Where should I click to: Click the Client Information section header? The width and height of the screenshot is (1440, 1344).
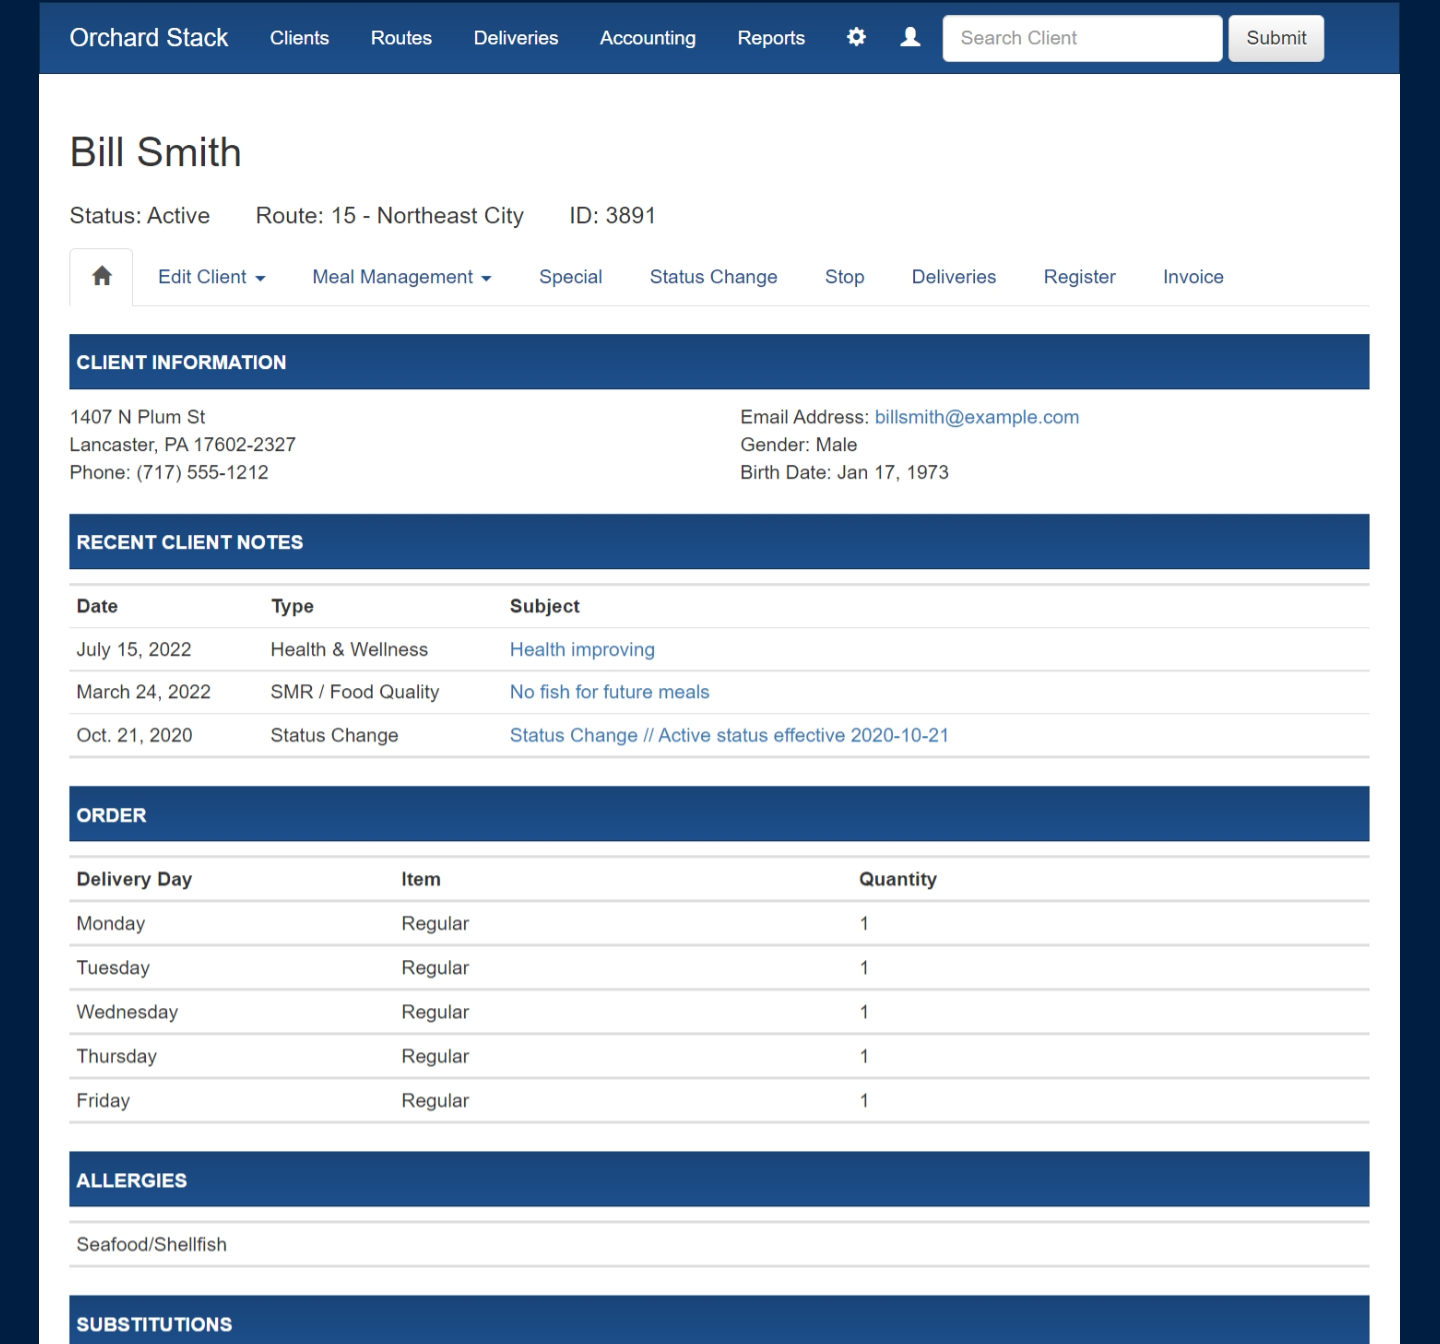[719, 362]
